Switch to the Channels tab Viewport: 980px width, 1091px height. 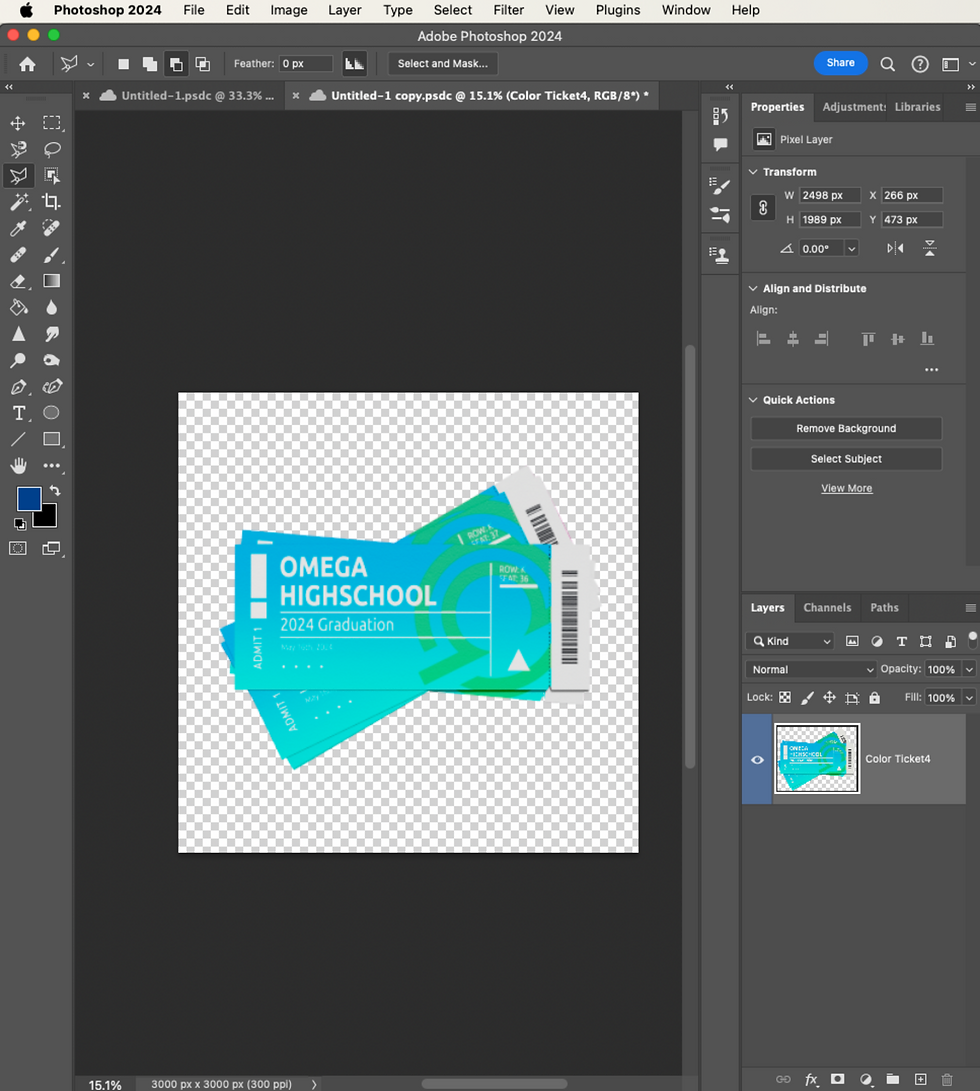point(827,607)
